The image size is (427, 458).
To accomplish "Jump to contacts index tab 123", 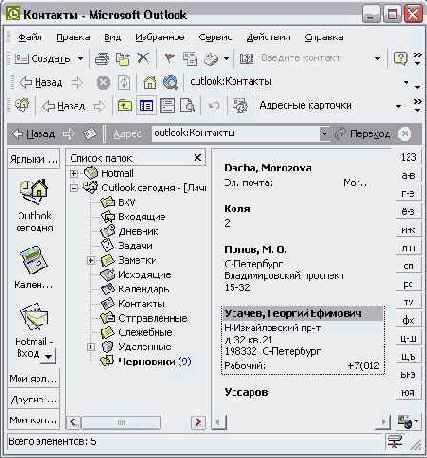I will (x=408, y=157).
